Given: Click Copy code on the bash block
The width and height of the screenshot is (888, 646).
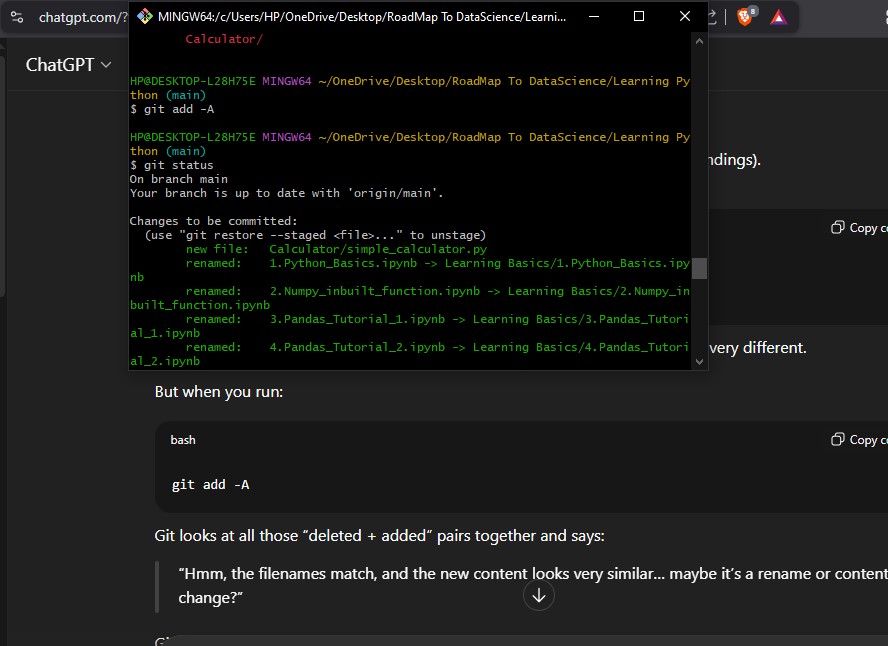Looking at the screenshot, I should click(x=859, y=440).
